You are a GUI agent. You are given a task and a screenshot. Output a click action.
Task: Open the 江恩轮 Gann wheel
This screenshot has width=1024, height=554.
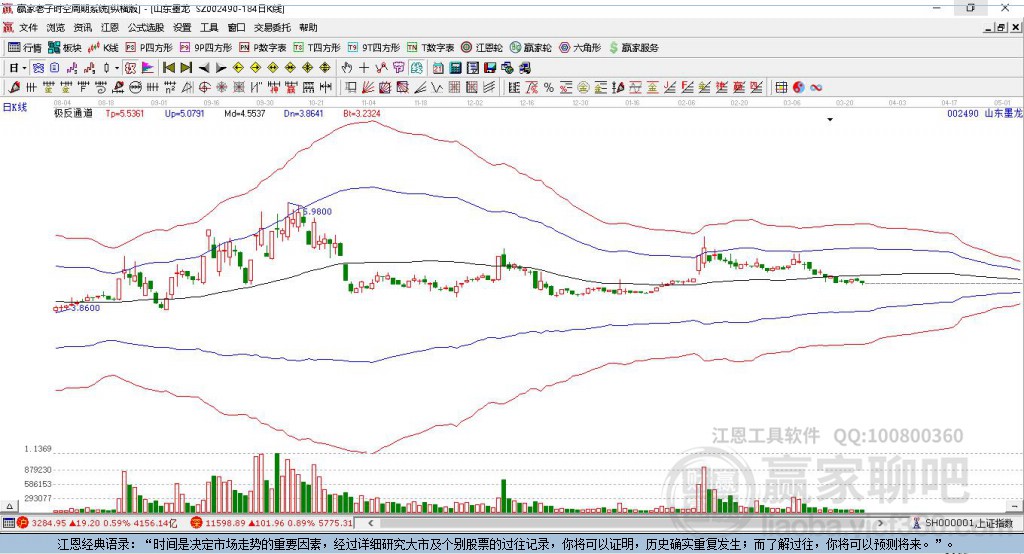482,48
